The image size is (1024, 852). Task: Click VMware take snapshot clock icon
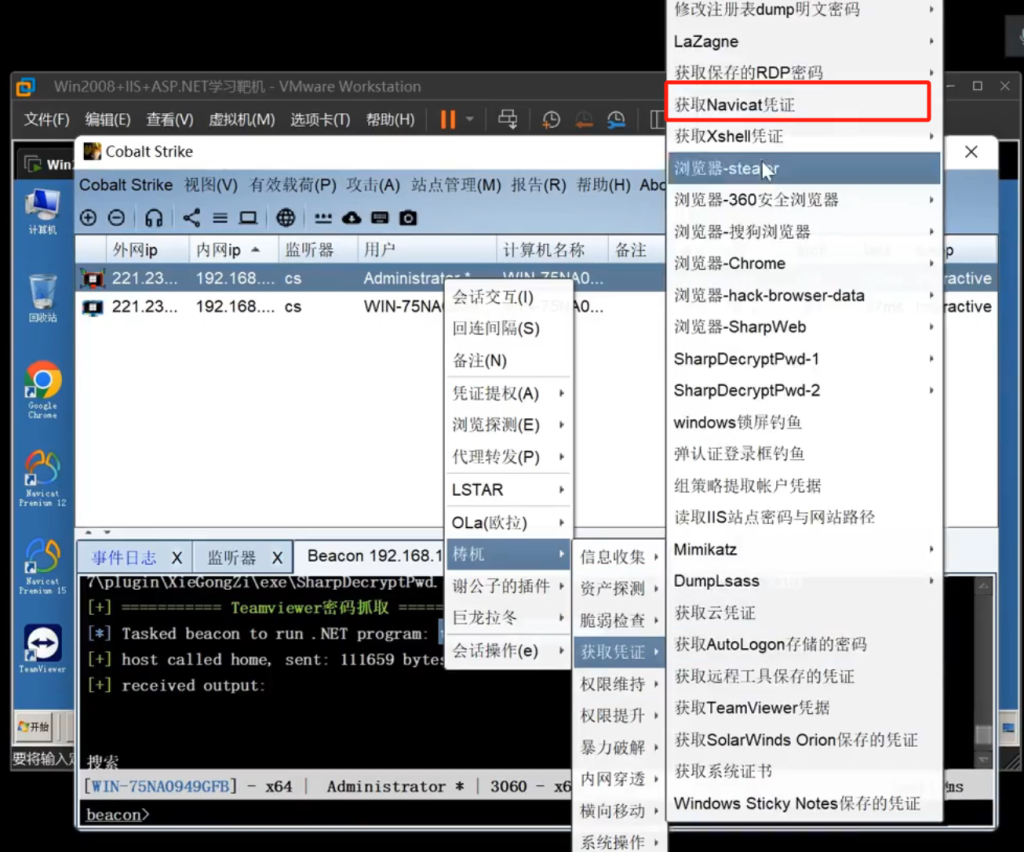pyautogui.click(x=551, y=119)
